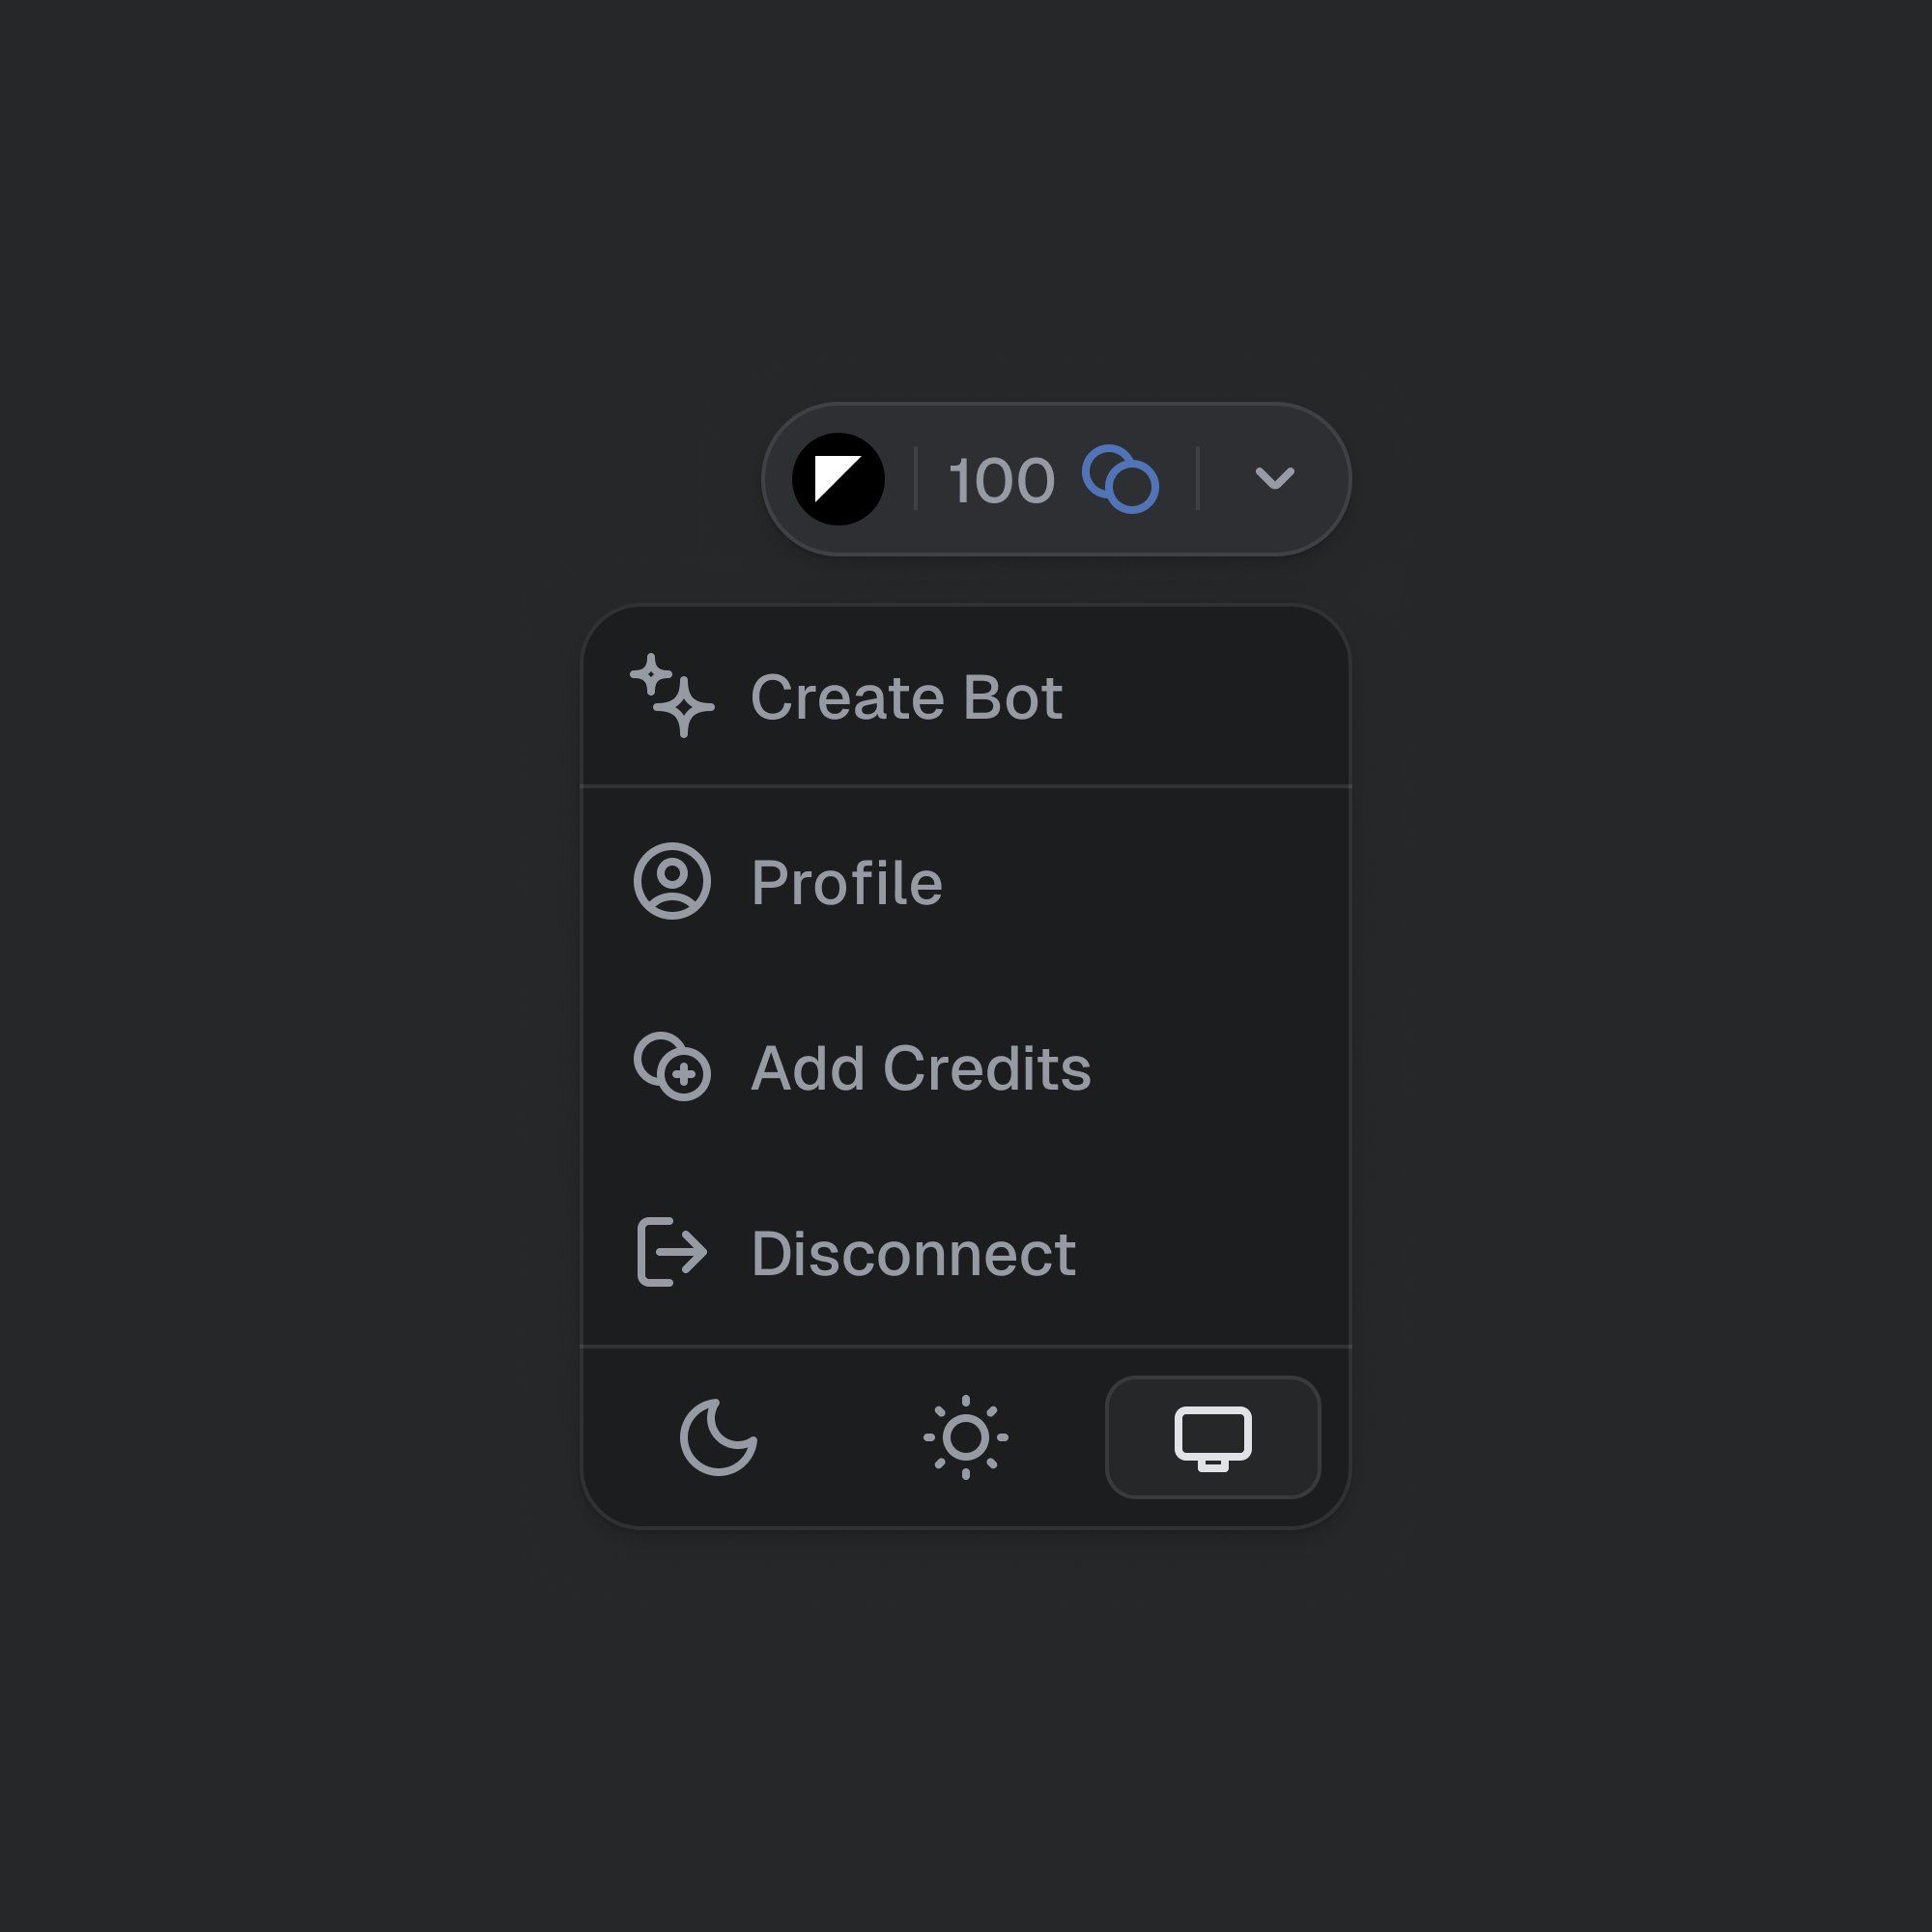Click the Add Credits coins-plus icon
The height and width of the screenshot is (1932, 1932).
[x=672, y=1067]
